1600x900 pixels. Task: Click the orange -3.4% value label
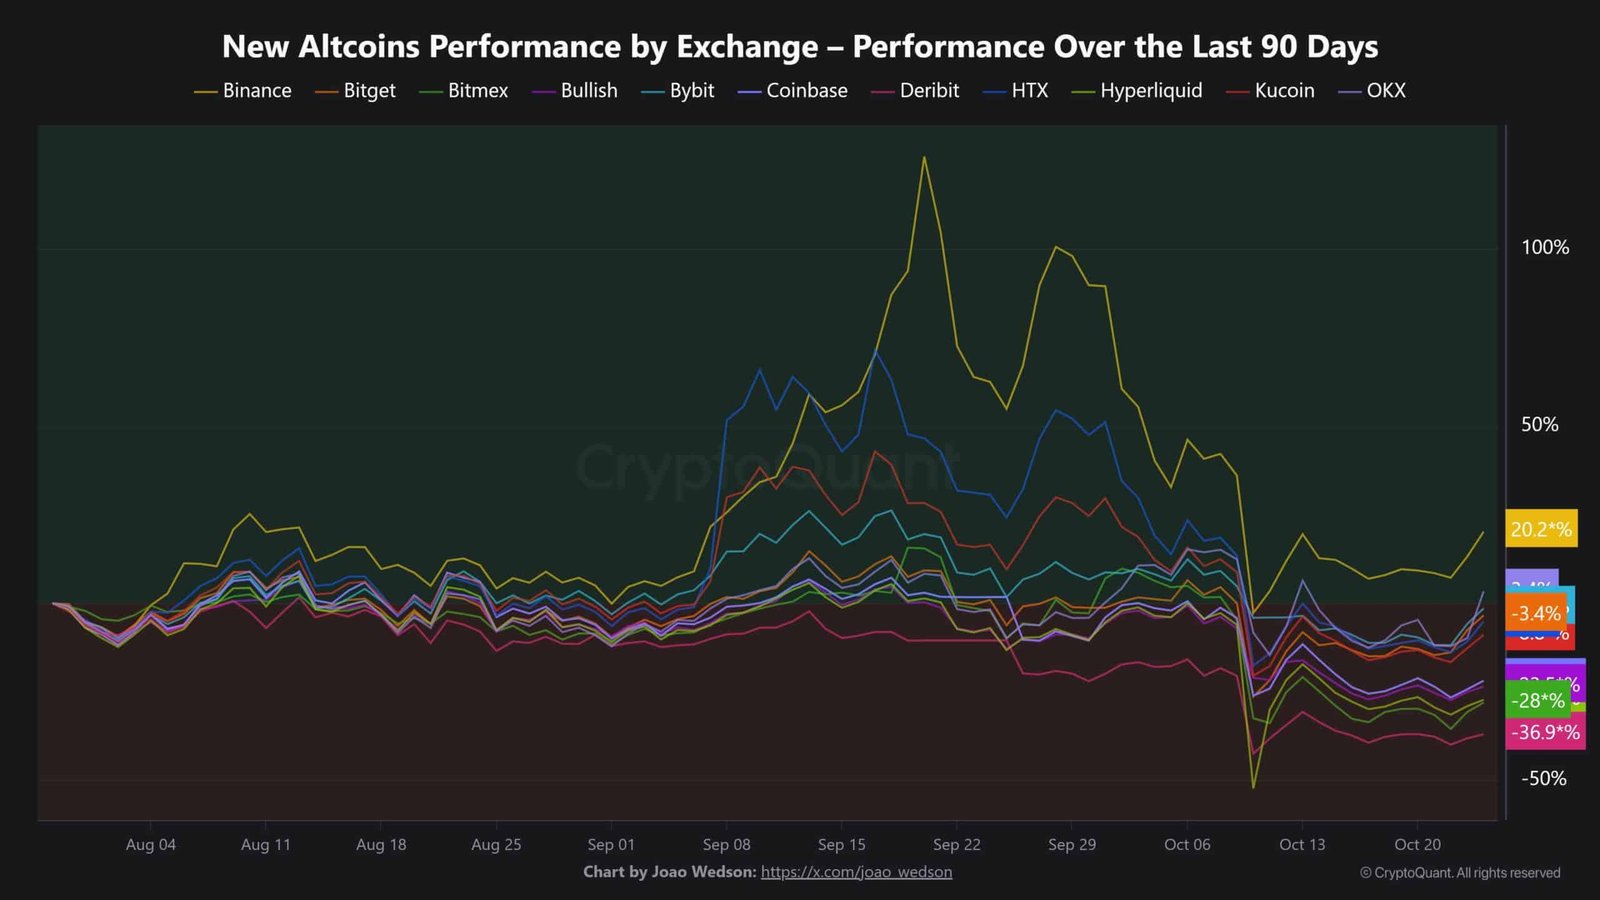[1536, 613]
